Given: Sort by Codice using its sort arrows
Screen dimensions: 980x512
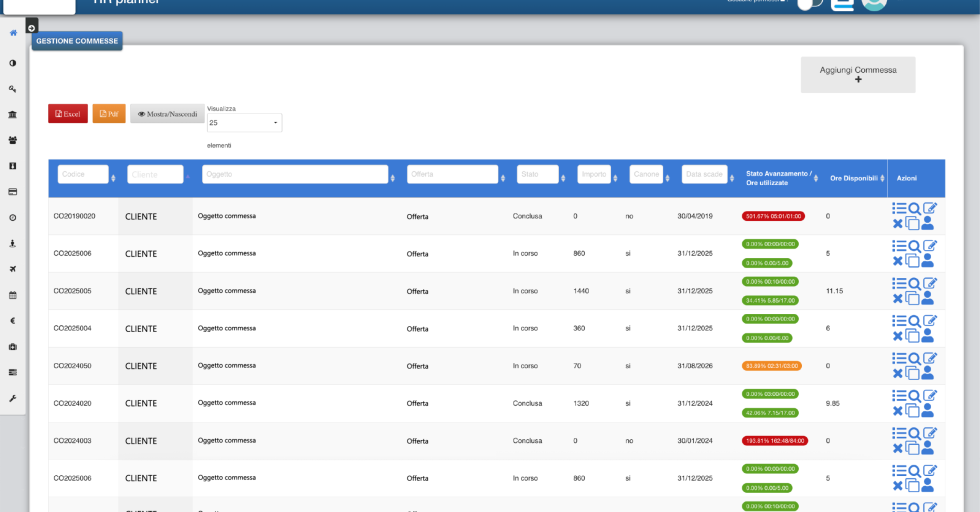Looking at the screenshot, I should [x=113, y=178].
